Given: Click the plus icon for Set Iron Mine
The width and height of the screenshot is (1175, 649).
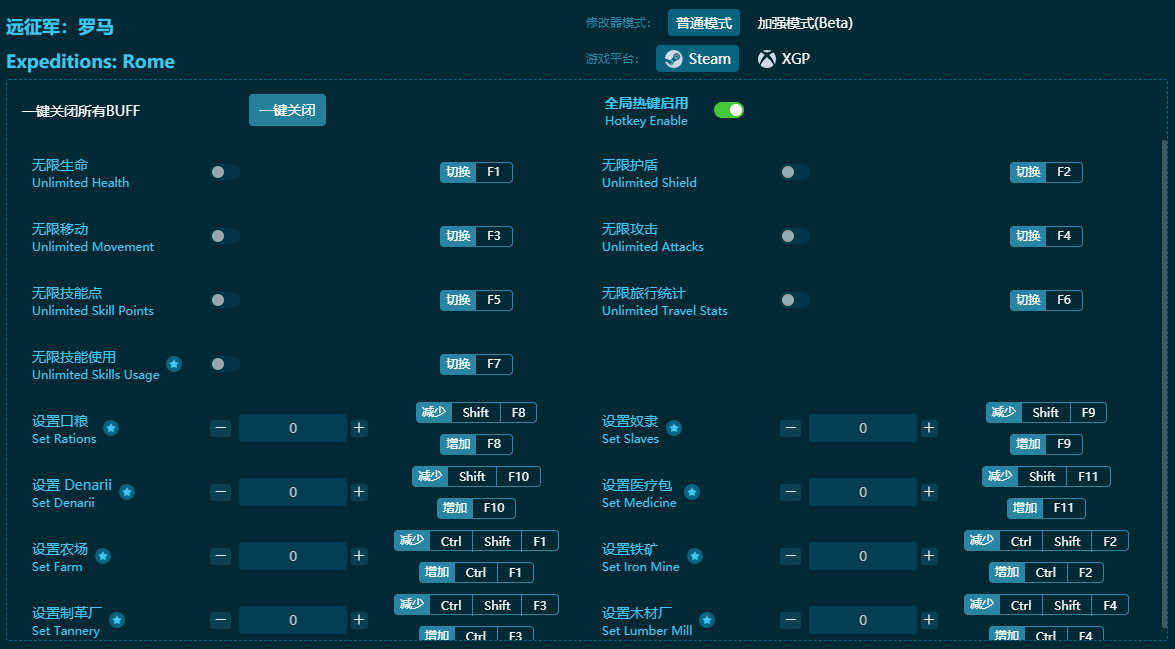Looking at the screenshot, I should click(929, 556).
